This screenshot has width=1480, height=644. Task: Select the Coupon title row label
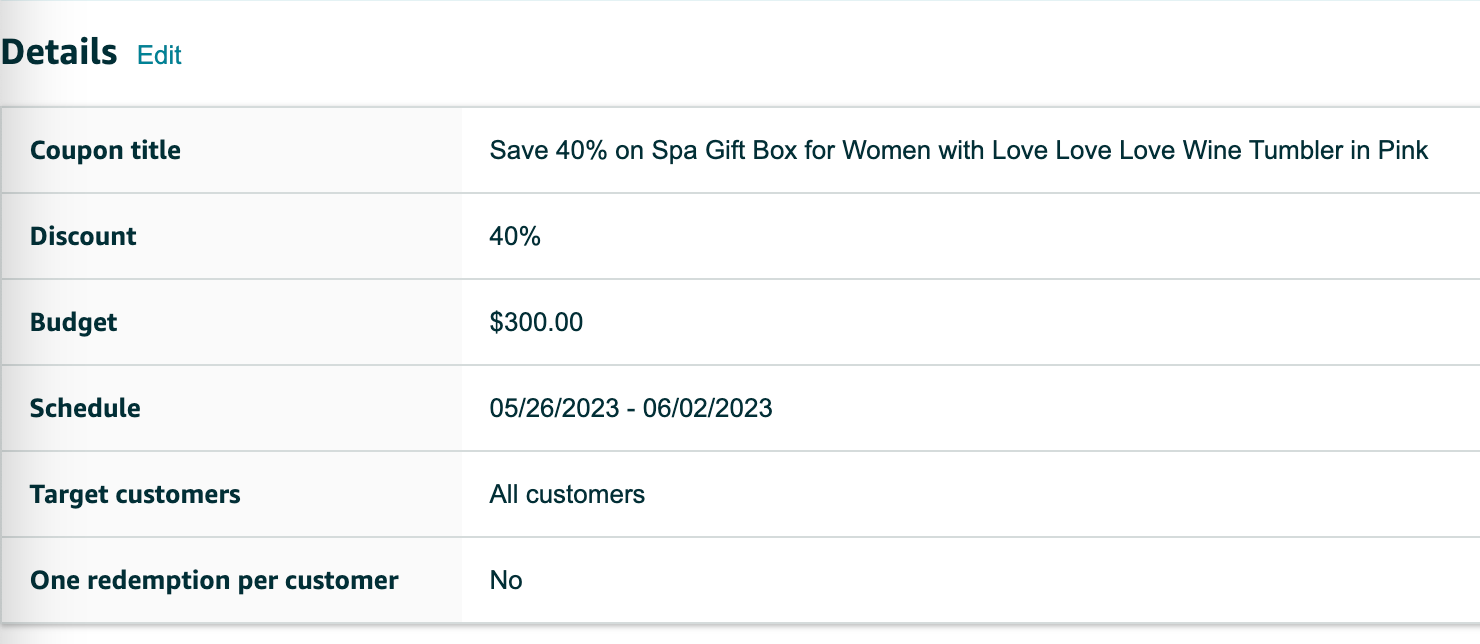[105, 151]
